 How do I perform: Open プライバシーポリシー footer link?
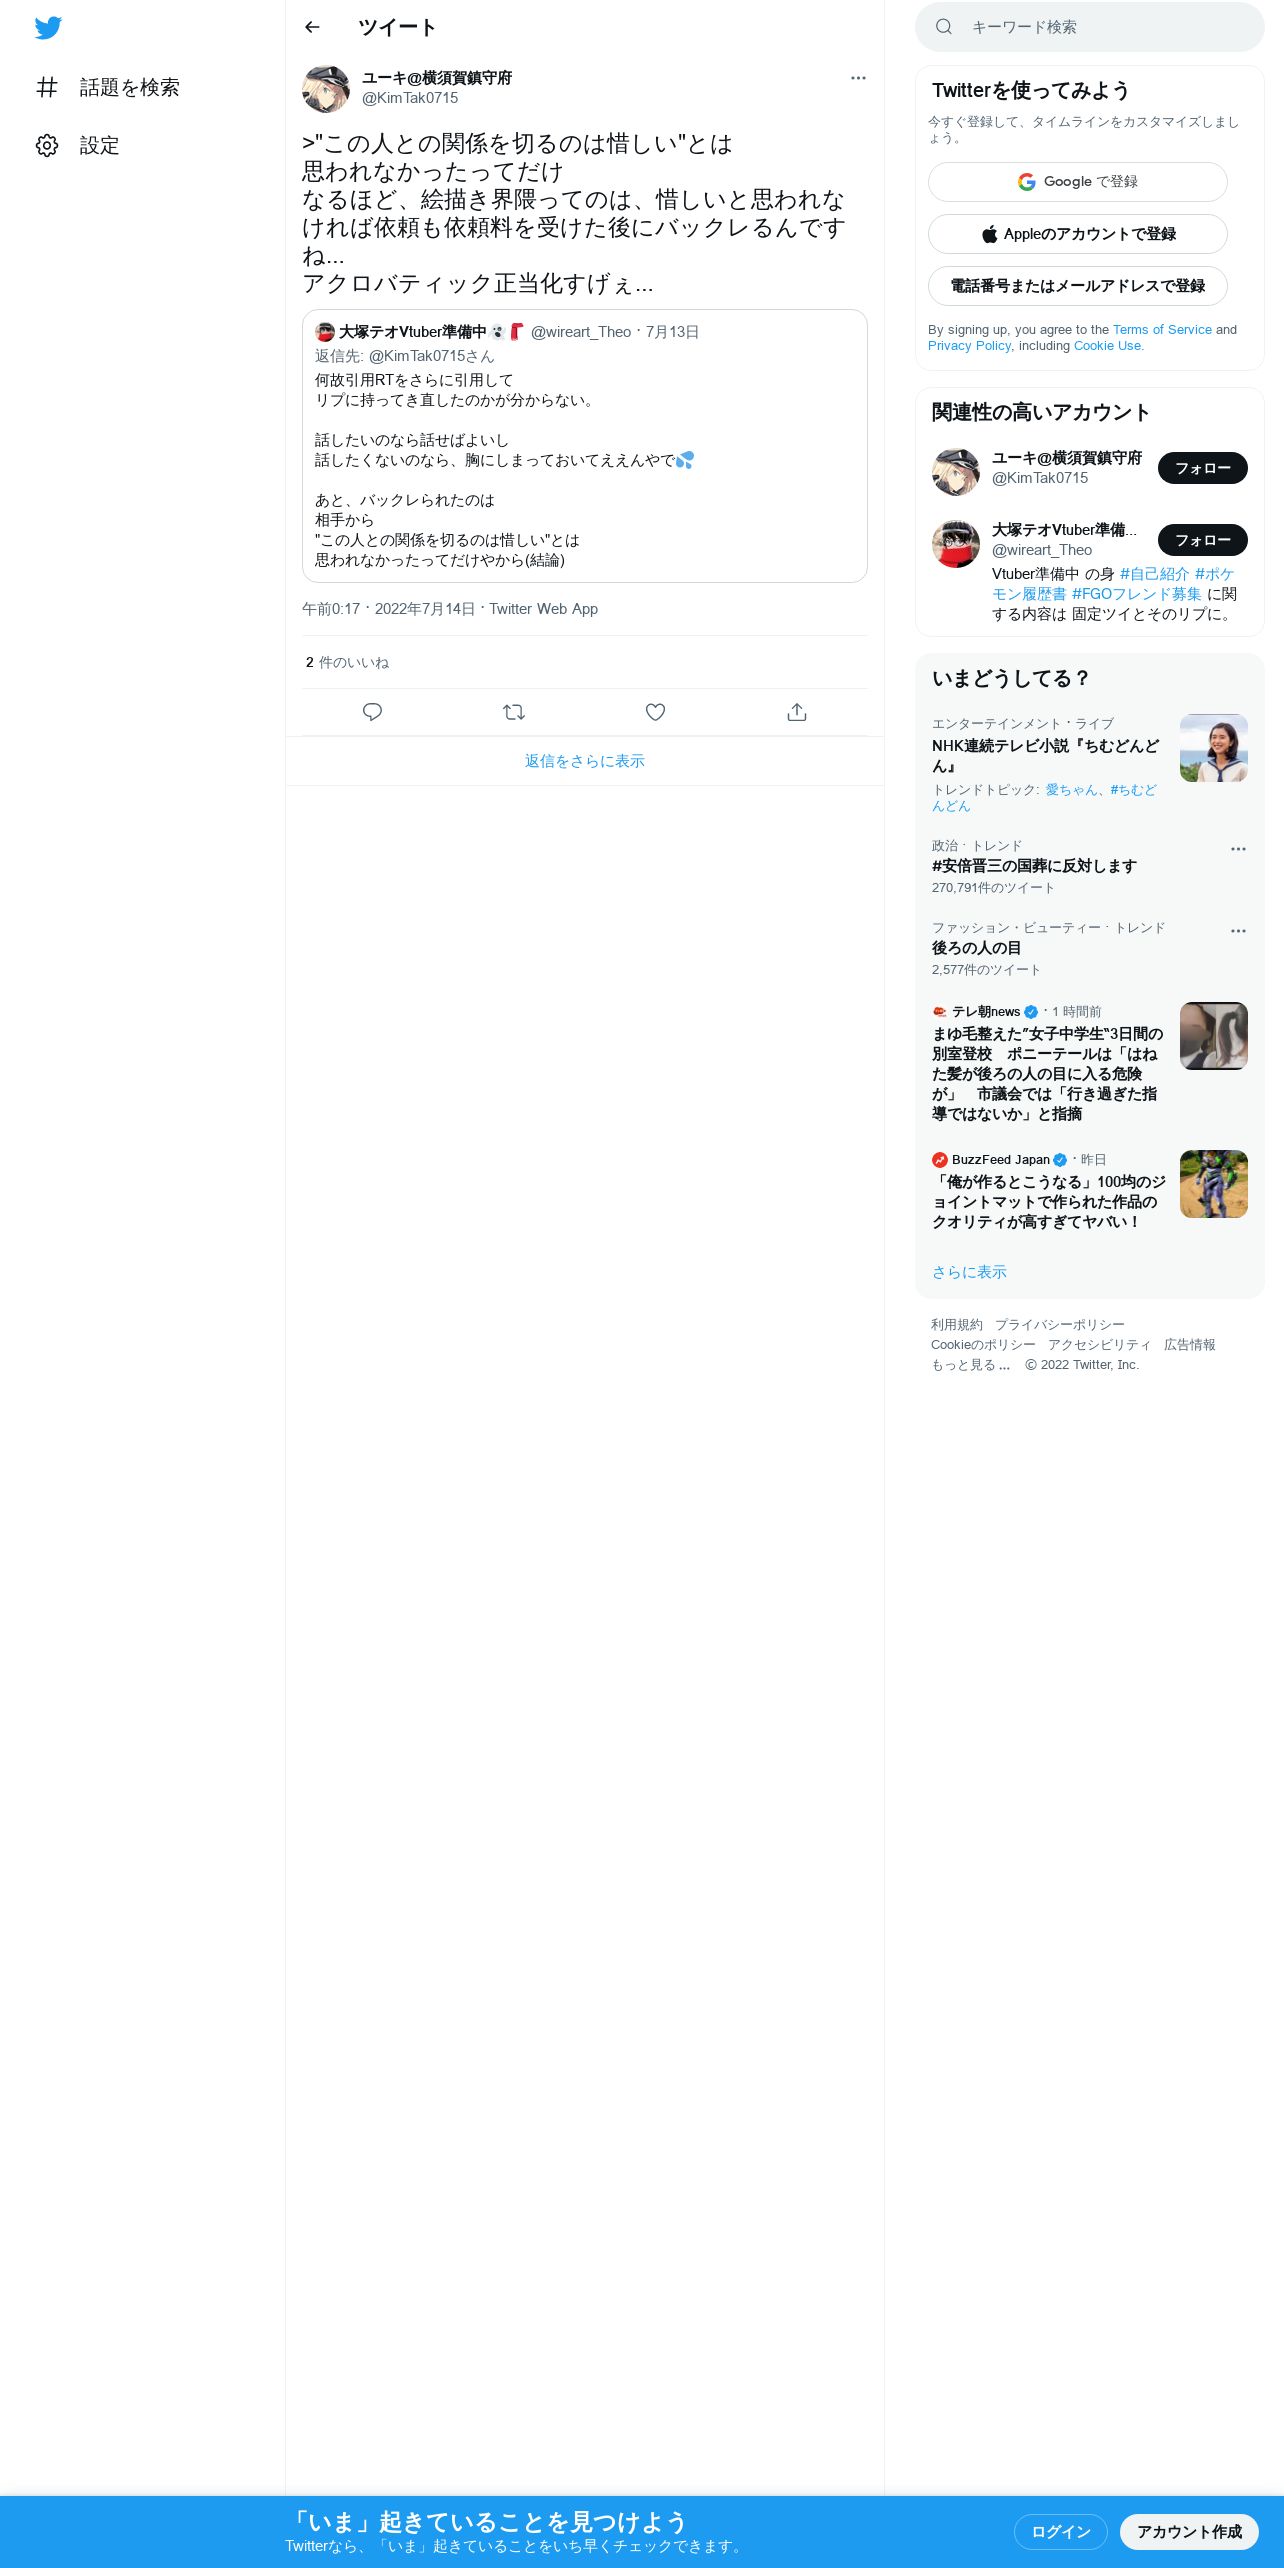click(x=1060, y=1325)
